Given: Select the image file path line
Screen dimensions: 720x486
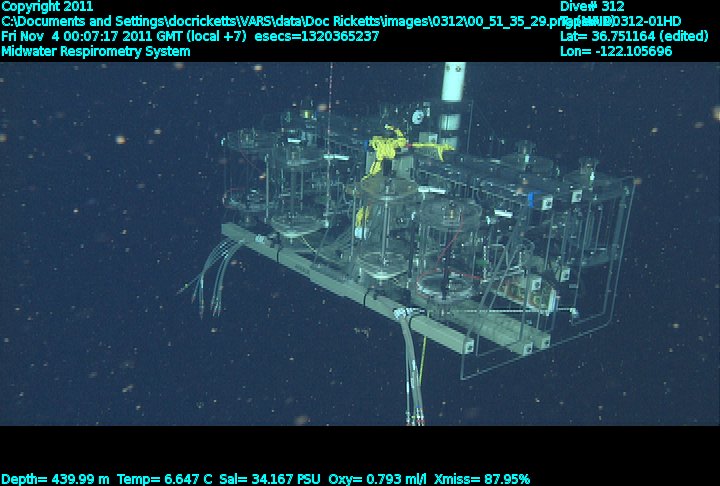Looking at the screenshot, I should pos(308,22).
